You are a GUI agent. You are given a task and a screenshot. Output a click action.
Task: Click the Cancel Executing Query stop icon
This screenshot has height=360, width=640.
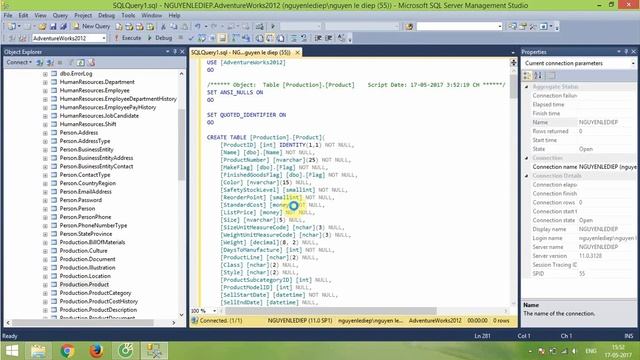tap(180, 38)
